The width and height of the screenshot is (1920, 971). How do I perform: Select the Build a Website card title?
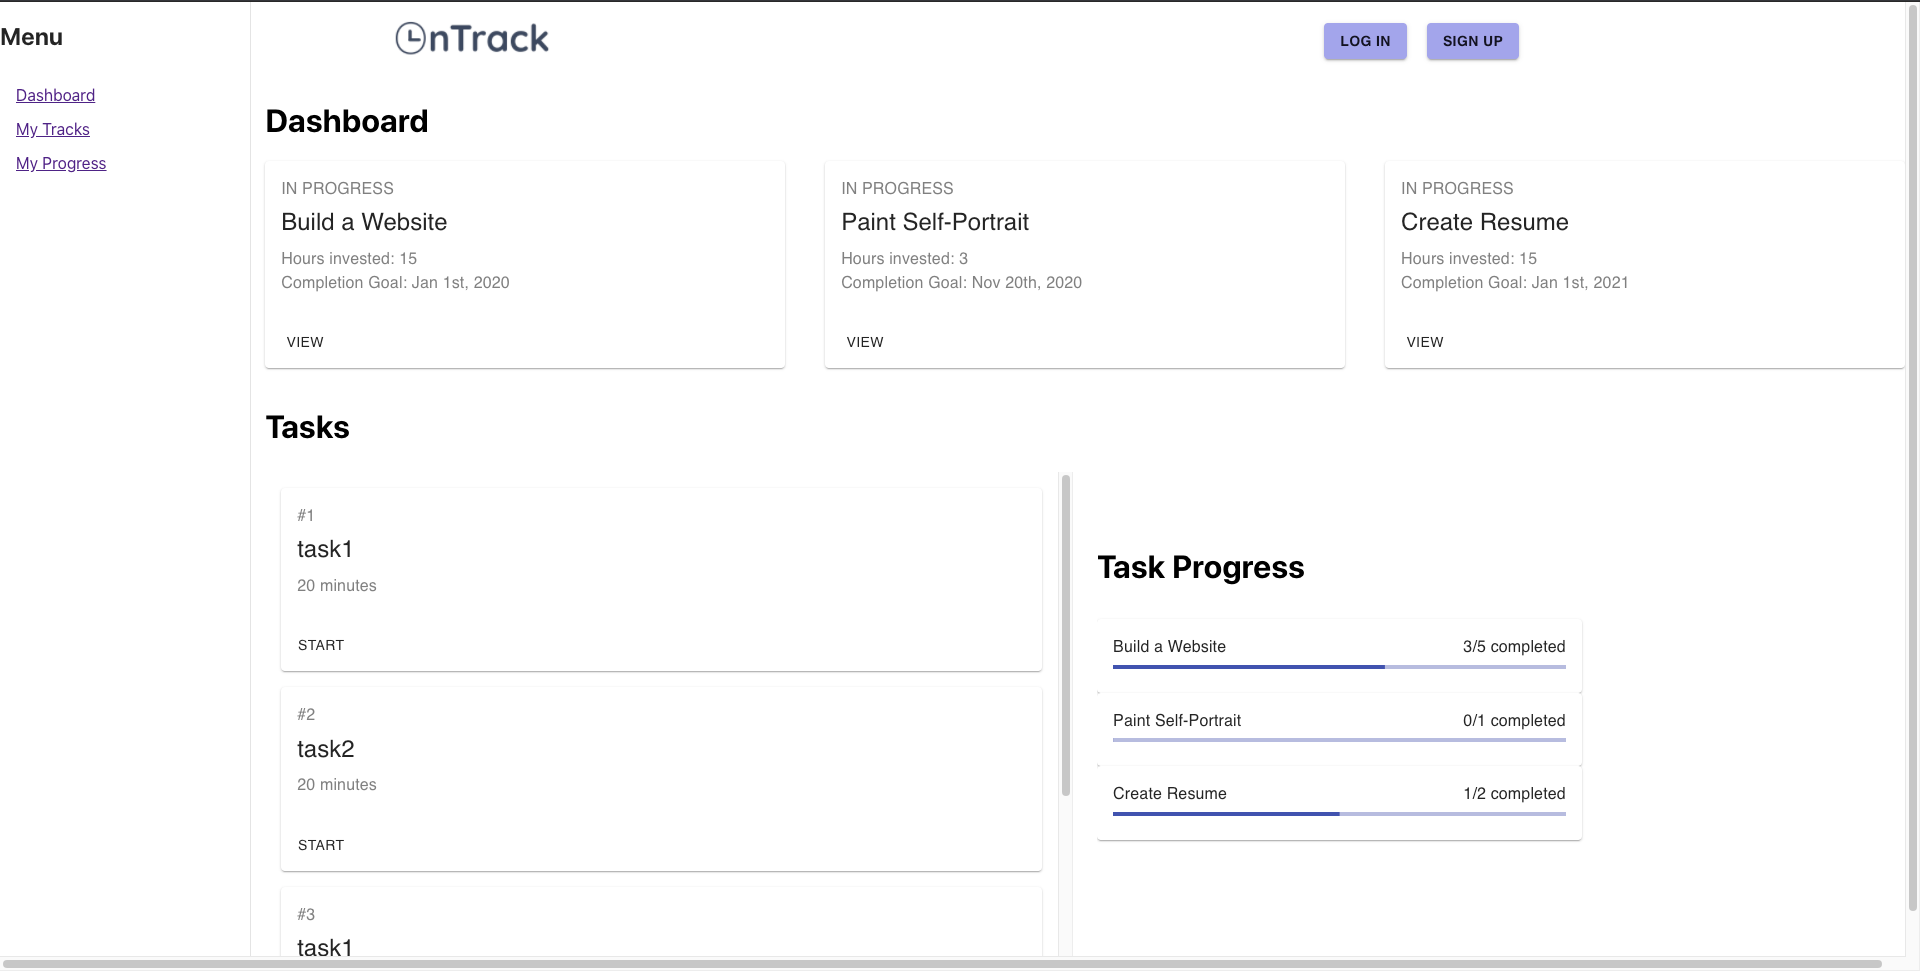(x=364, y=222)
